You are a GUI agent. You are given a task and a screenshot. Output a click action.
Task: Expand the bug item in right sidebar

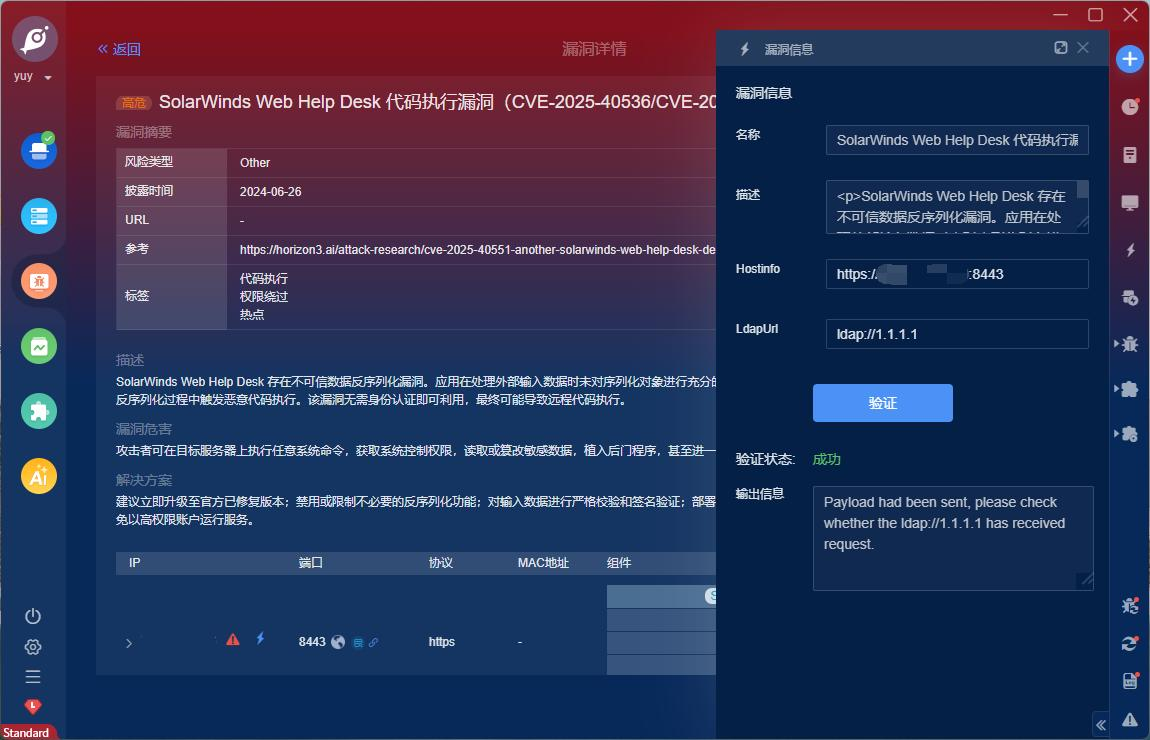tap(1129, 343)
